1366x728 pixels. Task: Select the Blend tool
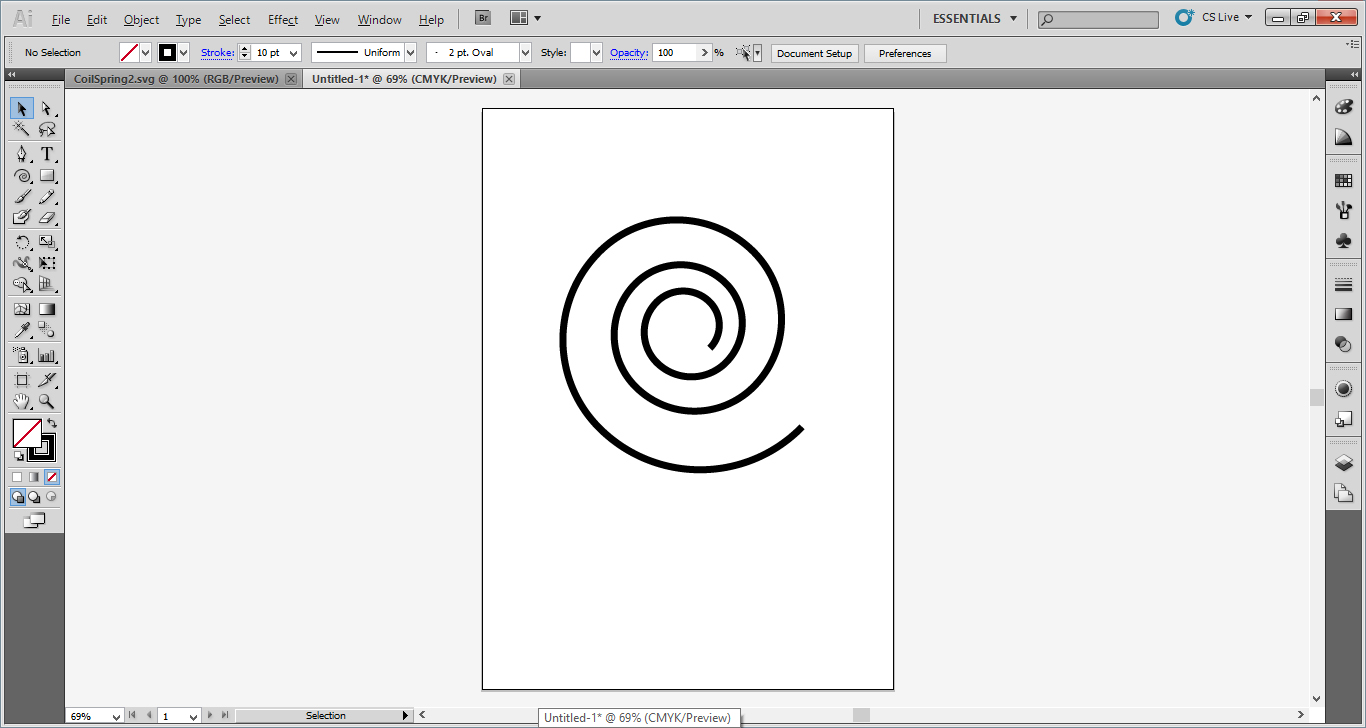(46, 330)
